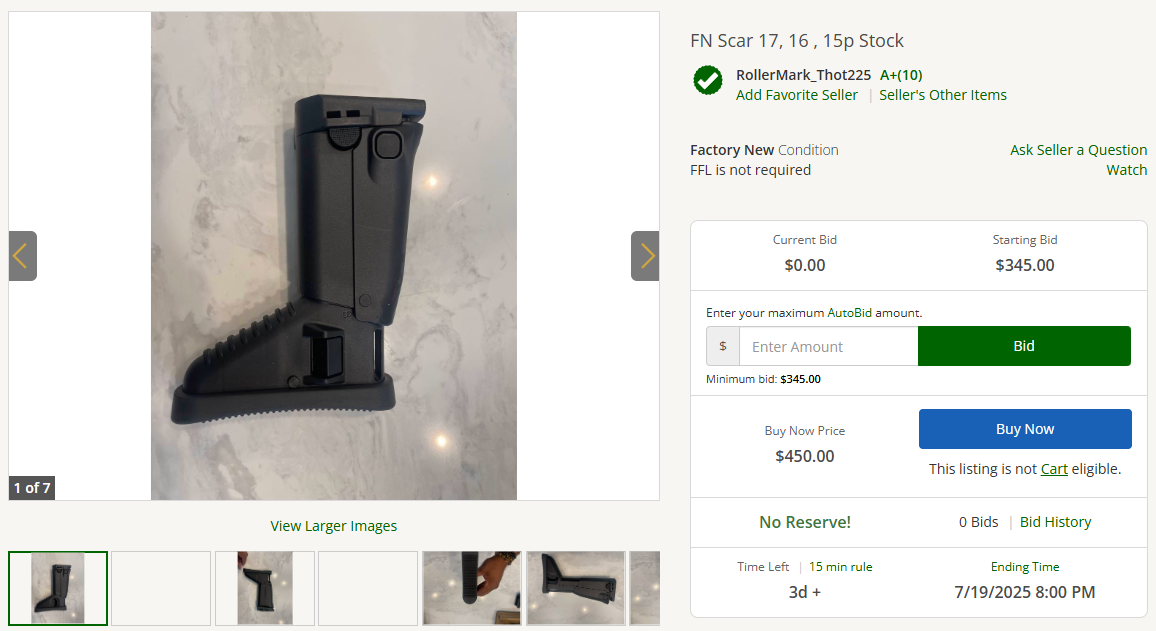Viewport: 1156px width, 631px height.
Task: Add Favorite Seller link
Action: [796, 95]
